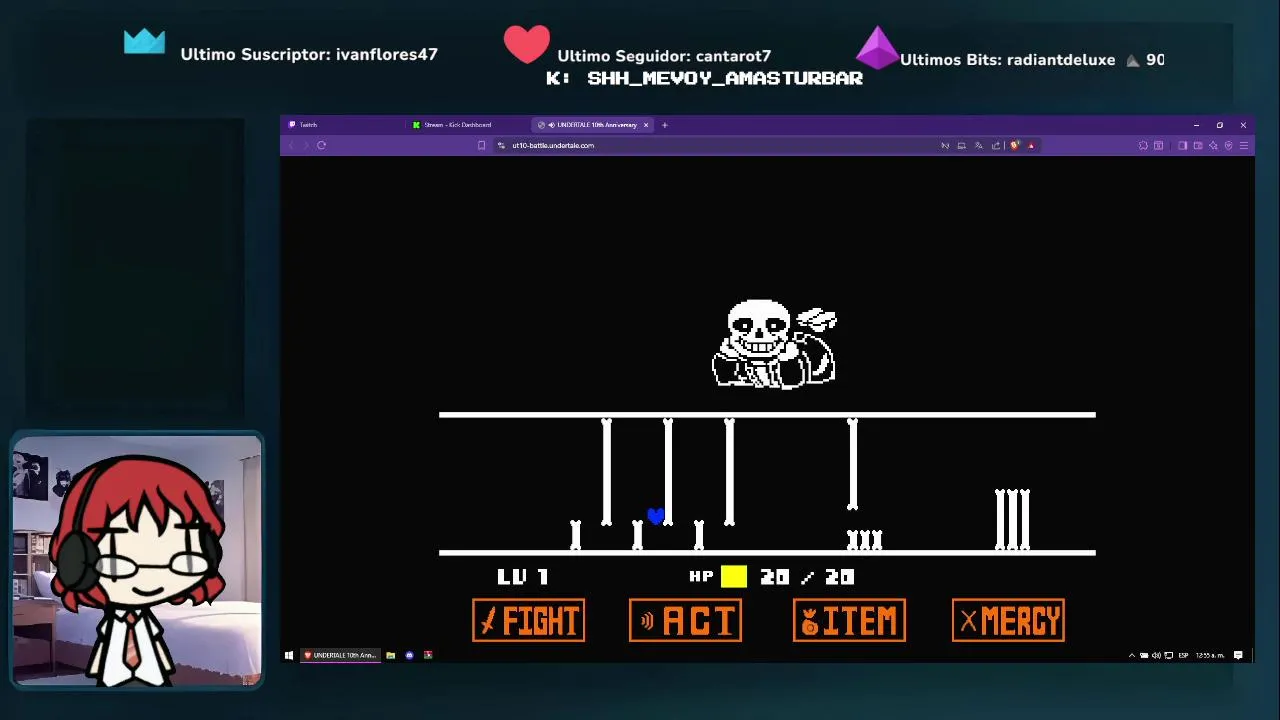This screenshot has width=1280, height=720.
Task: Open the volume icon in system tray
Action: [1156, 655]
